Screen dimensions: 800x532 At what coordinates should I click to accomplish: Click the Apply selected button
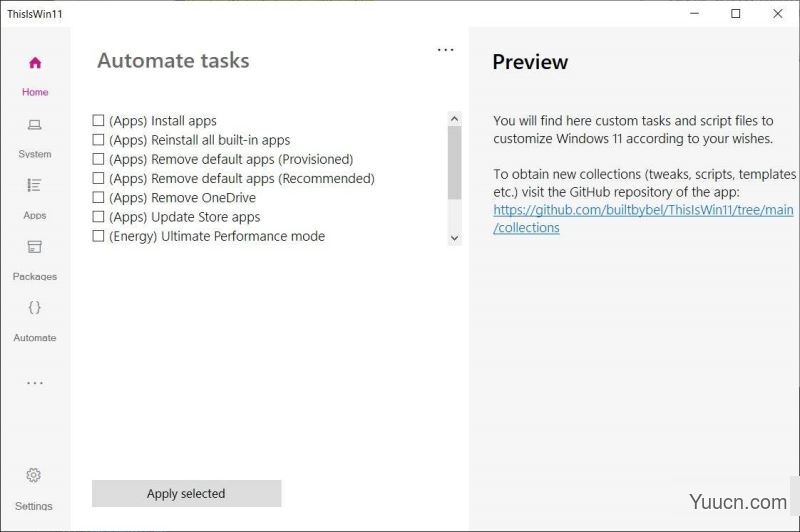(x=186, y=493)
